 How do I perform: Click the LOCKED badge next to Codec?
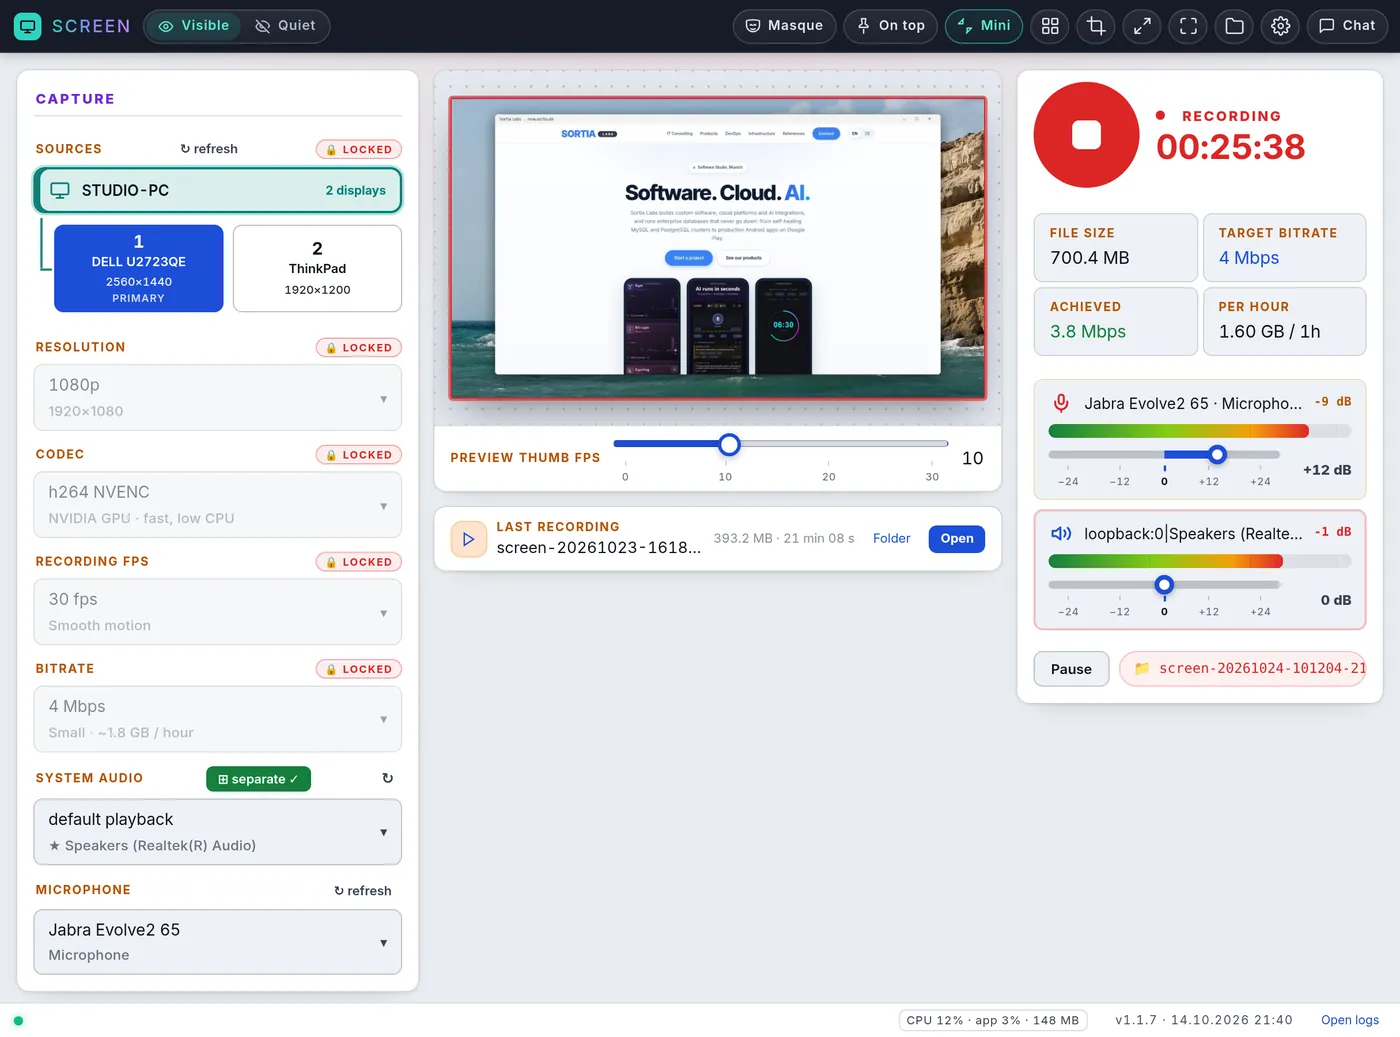pyautogui.click(x=359, y=455)
